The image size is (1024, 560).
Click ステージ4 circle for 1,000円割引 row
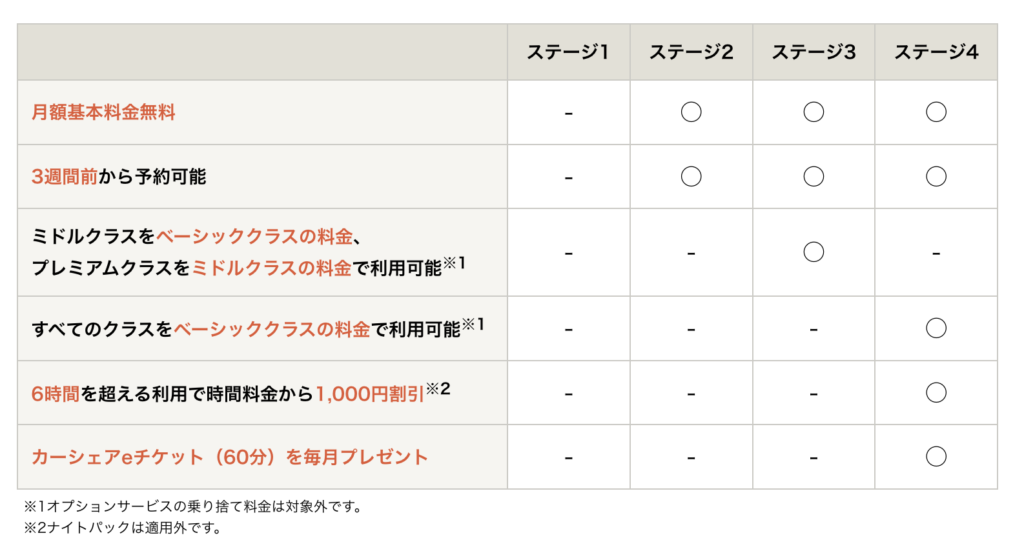coord(936,392)
